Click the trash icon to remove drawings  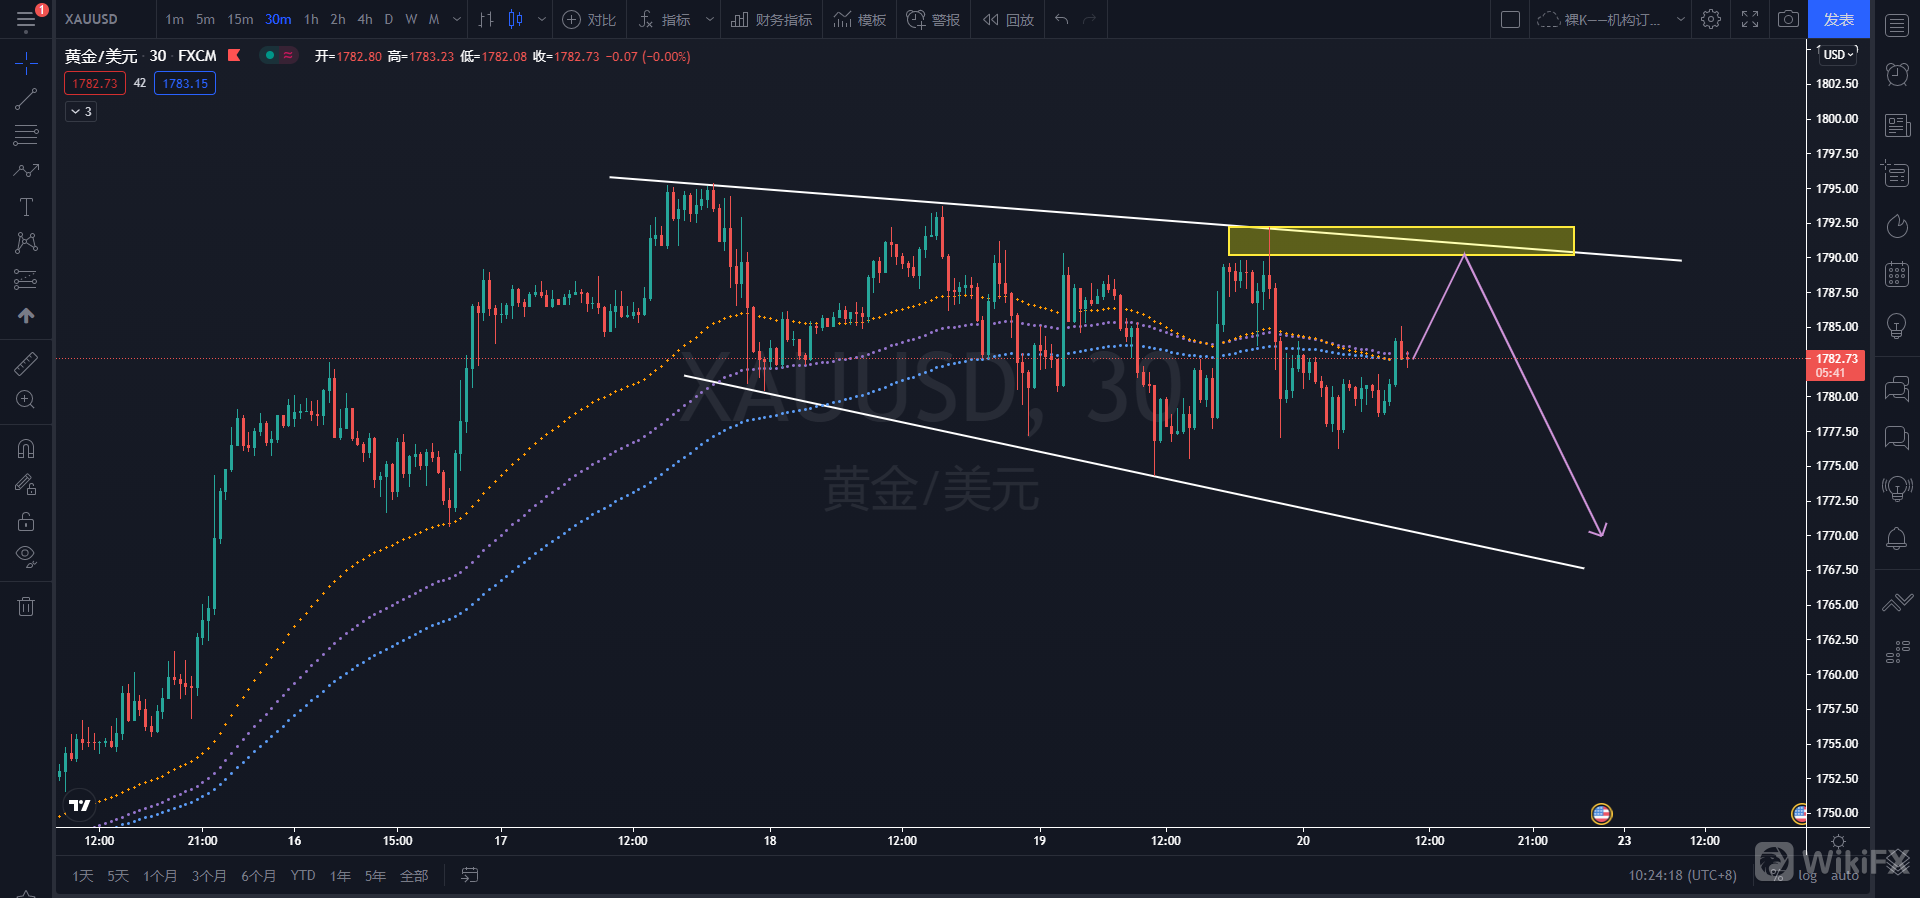tap(26, 606)
